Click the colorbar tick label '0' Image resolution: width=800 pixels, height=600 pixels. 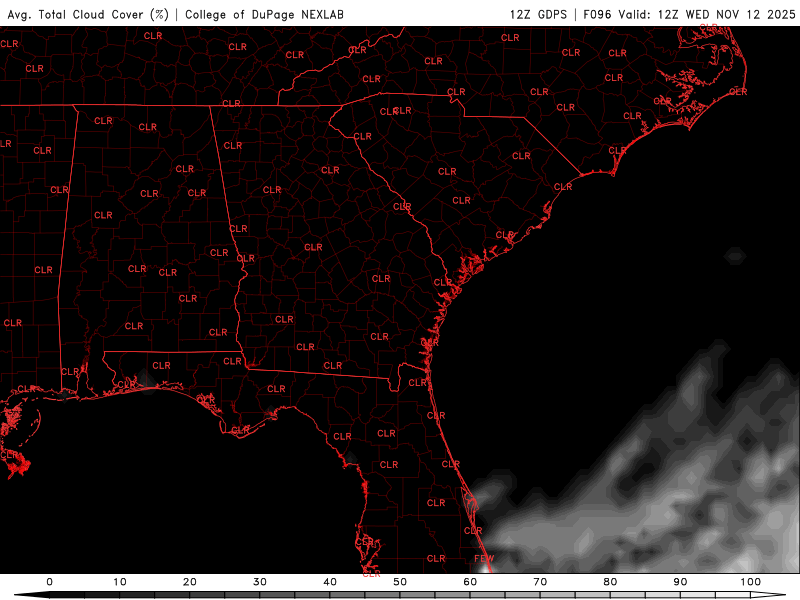coord(49,582)
